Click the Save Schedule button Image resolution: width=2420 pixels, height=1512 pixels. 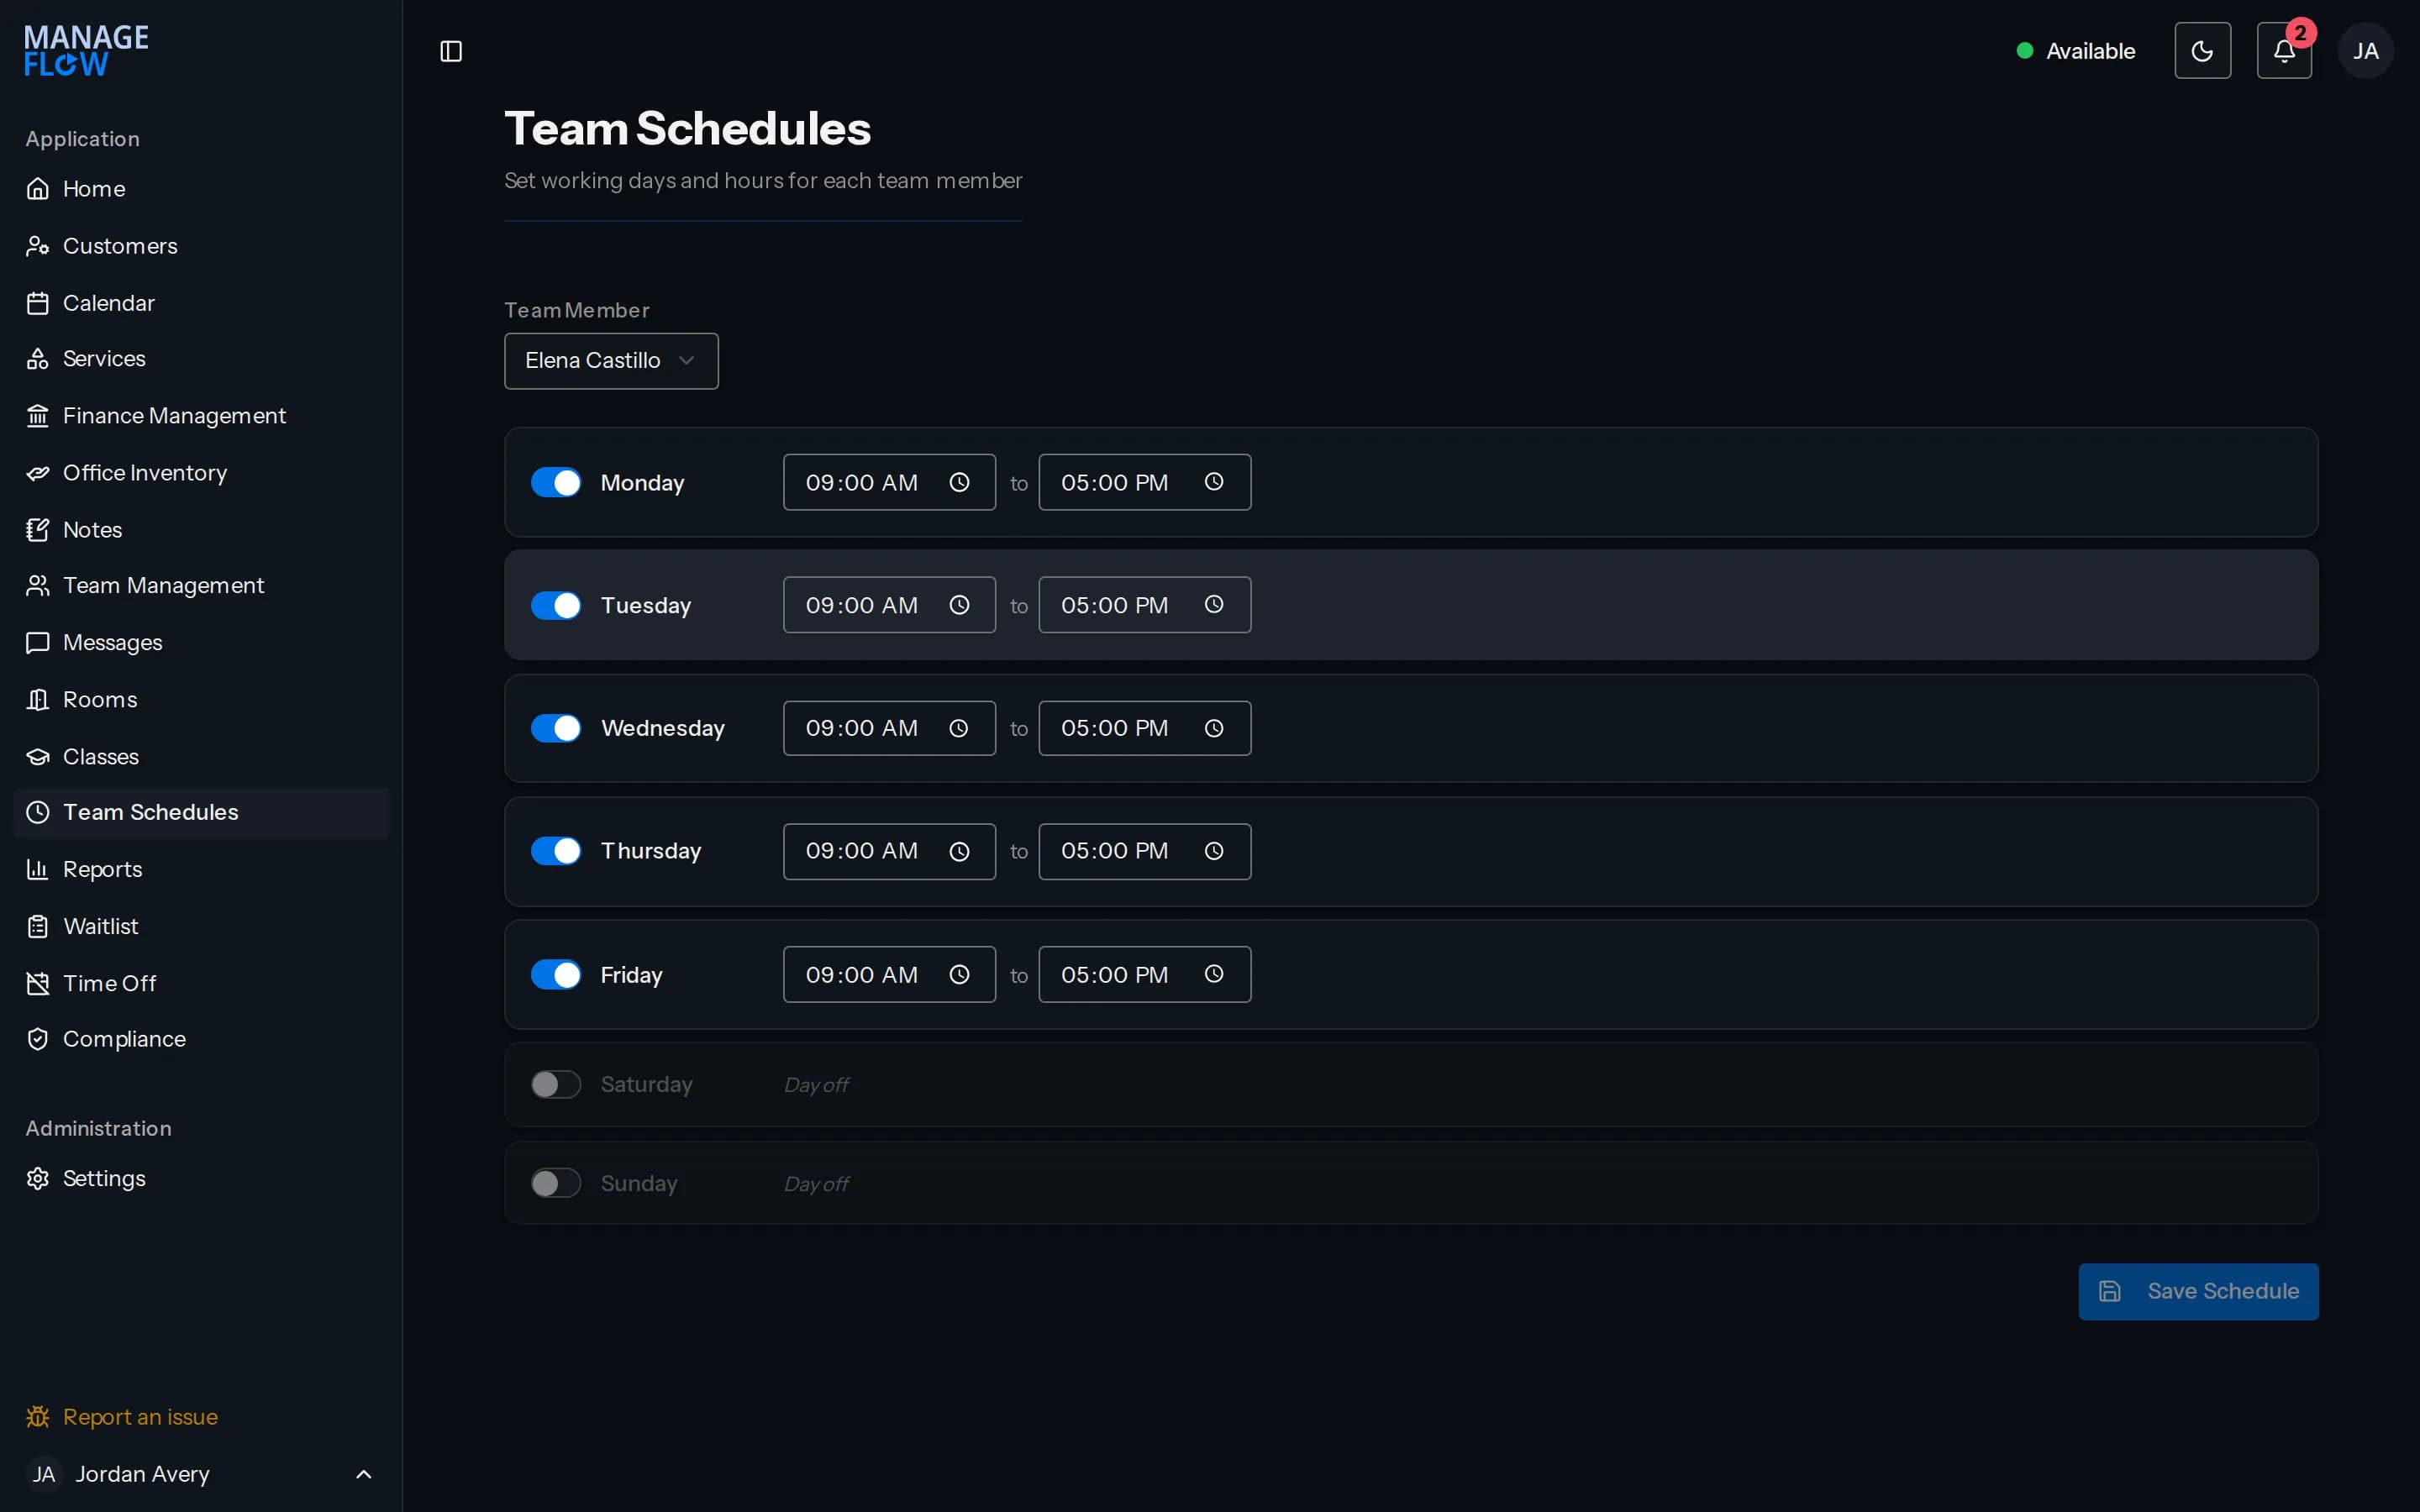point(2198,1291)
